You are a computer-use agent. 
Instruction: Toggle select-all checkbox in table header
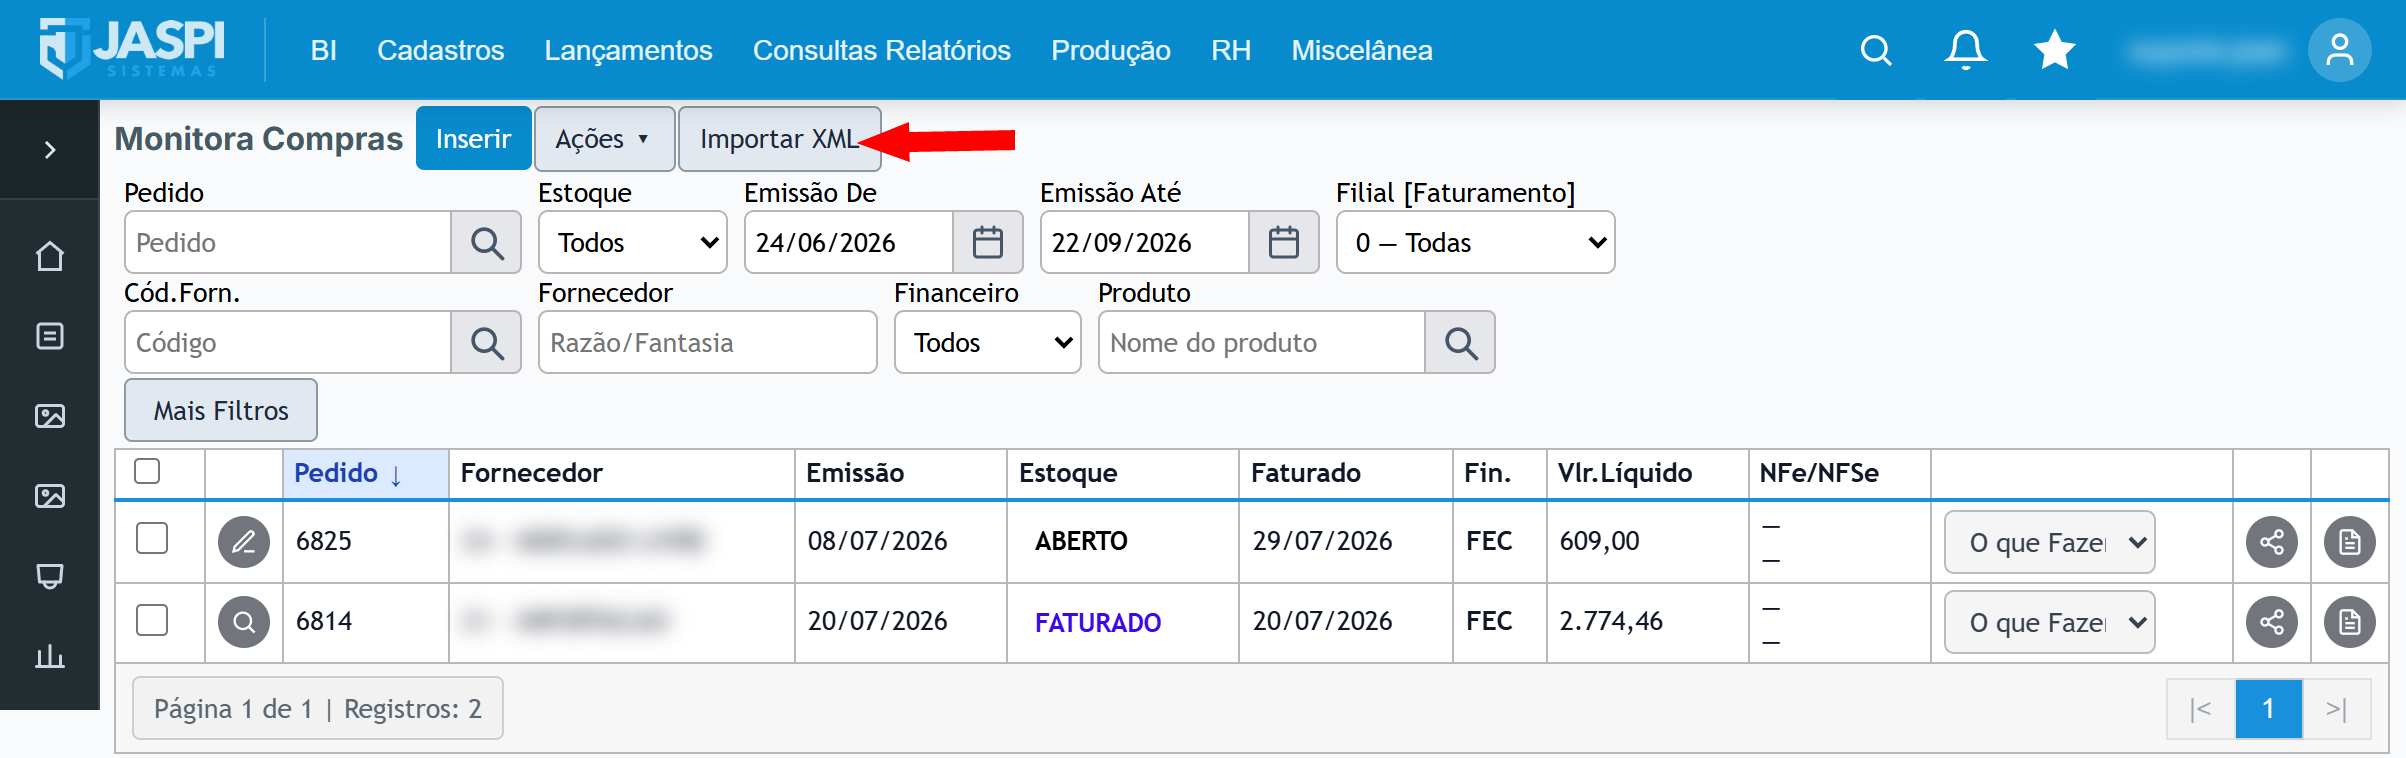[147, 471]
